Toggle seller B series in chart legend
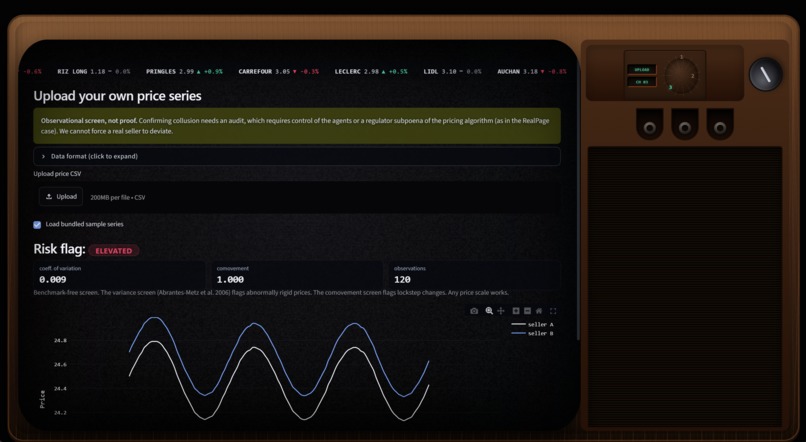The width and height of the screenshot is (806, 442). [x=533, y=334]
